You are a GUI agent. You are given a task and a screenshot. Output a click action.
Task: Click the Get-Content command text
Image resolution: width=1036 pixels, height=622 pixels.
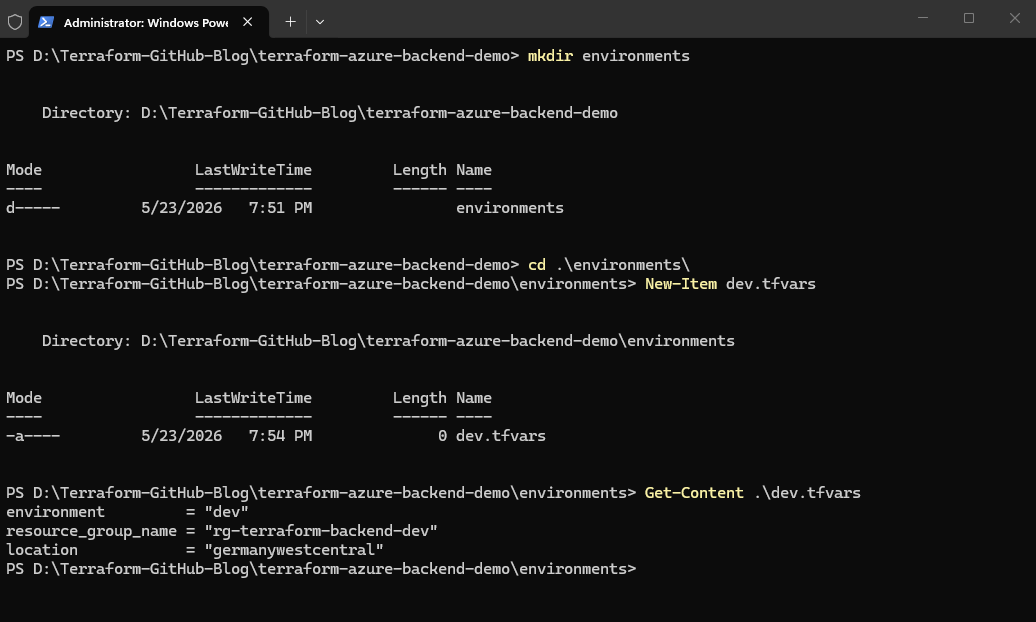click(694, 492)
